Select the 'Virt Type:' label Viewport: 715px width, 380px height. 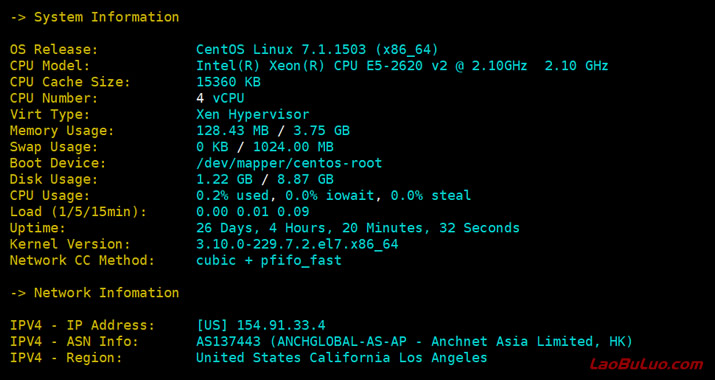click(x=50, y=115)
